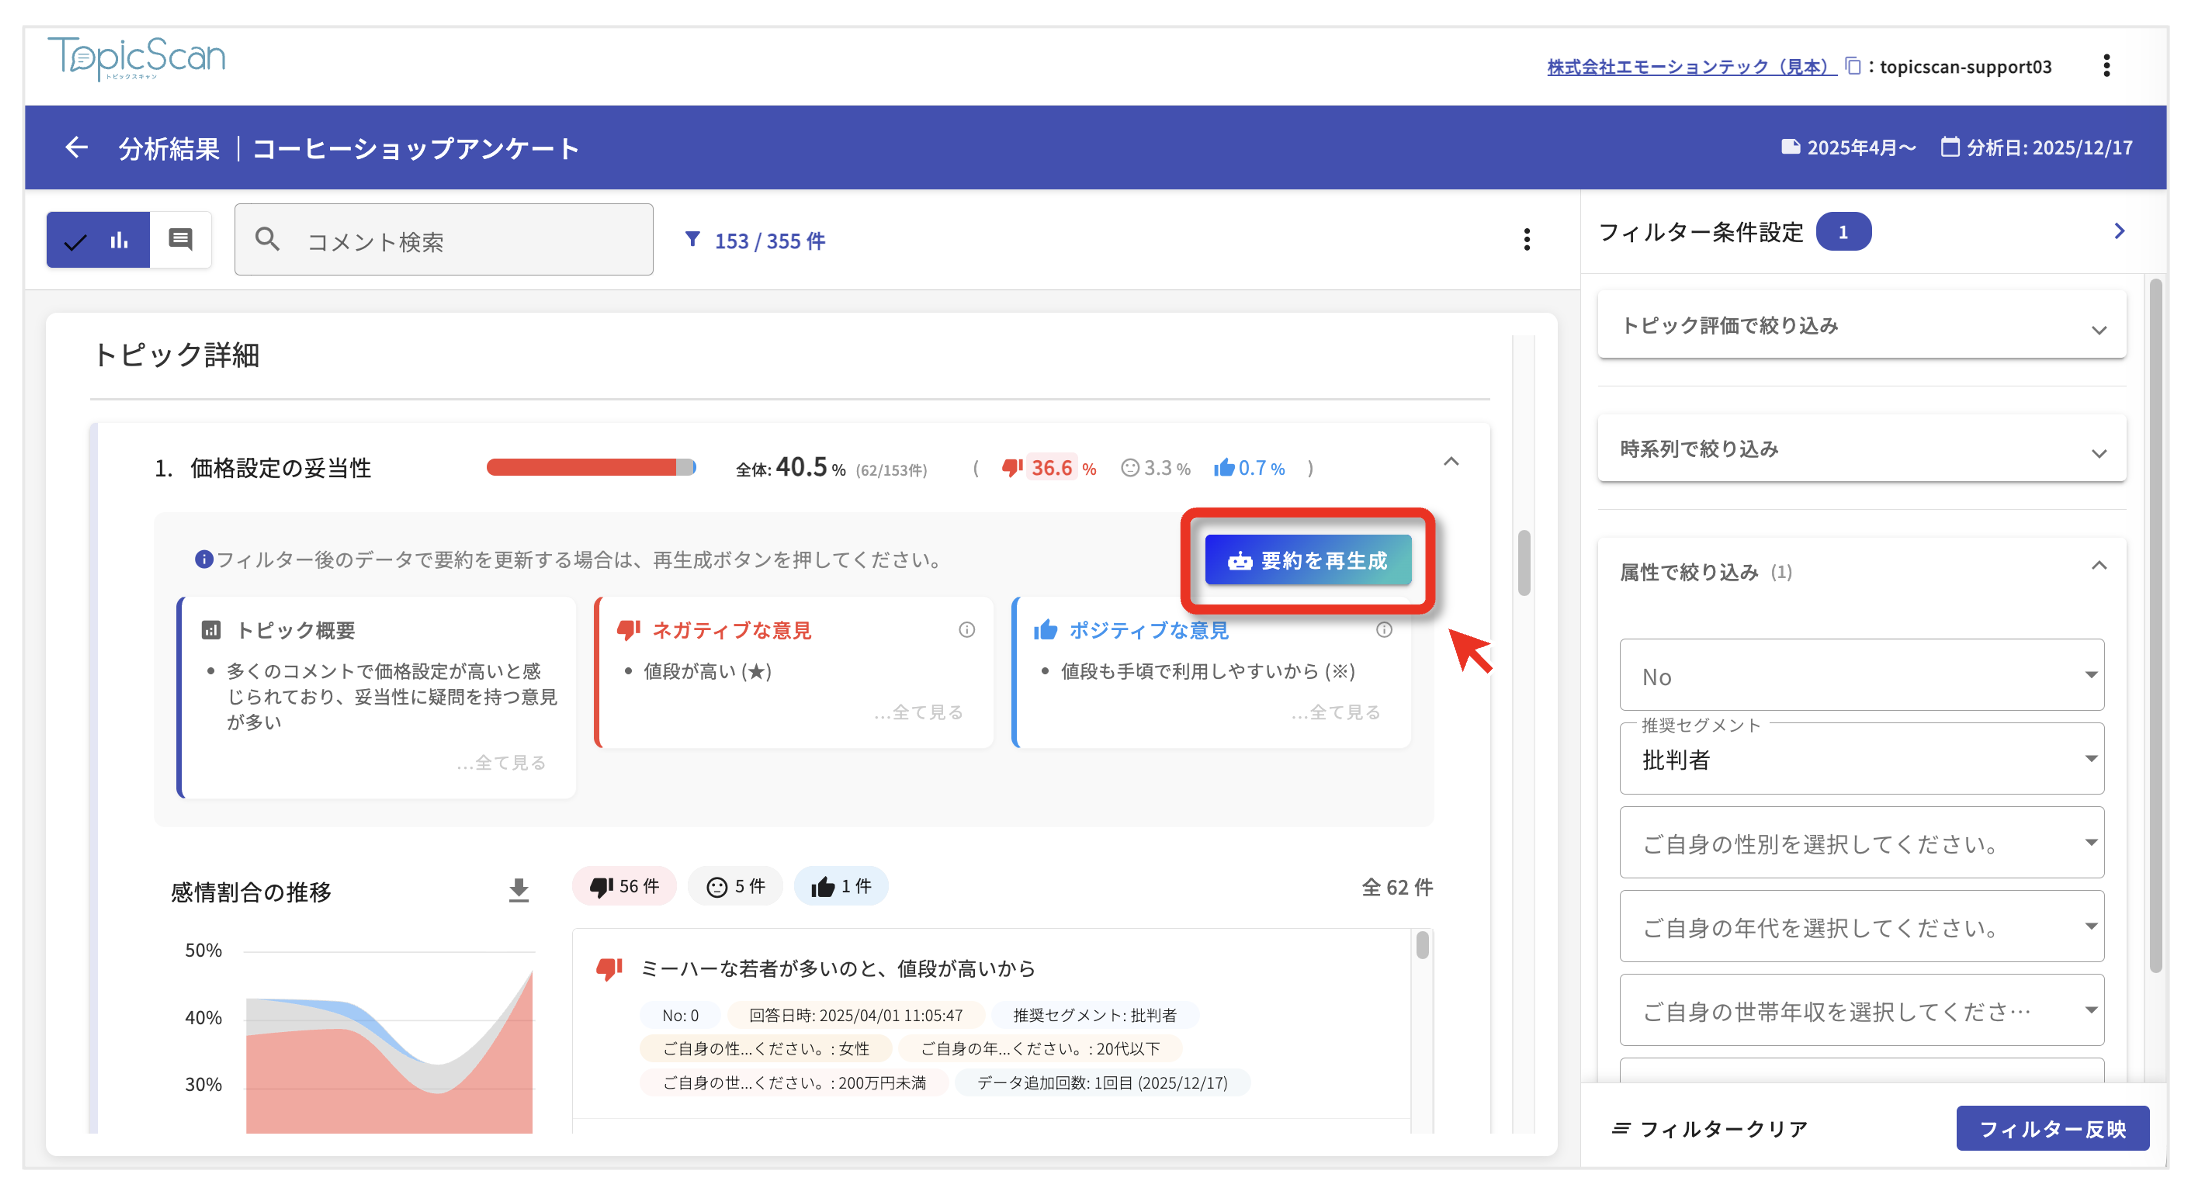Expand 時系列で絞り込み section
This screenshot has width=2194, height=1194.
click(x=1861, y=450)
